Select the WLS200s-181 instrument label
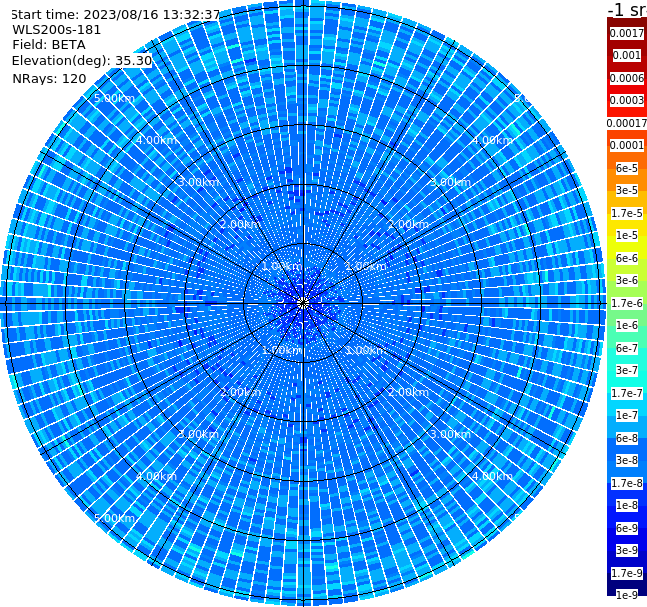 pos(57,30)
